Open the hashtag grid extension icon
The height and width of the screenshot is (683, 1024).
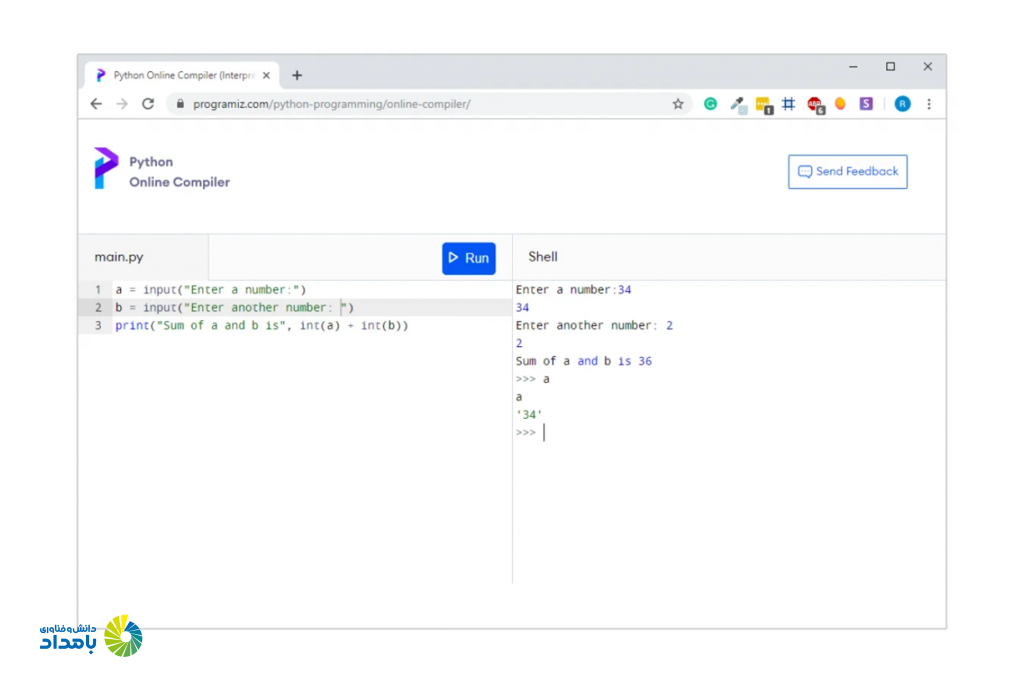pyautogui.click(x=789, y=104)
